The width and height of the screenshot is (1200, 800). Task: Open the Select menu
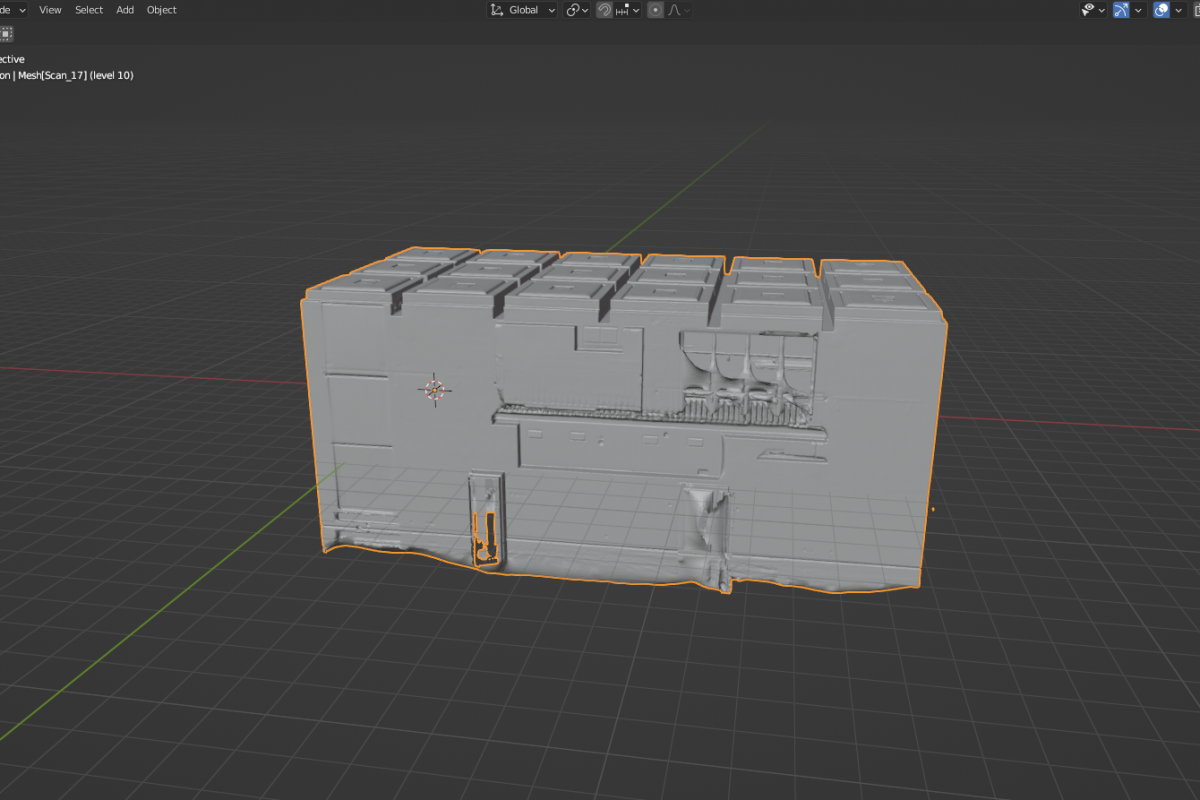[x=89, y=10]
